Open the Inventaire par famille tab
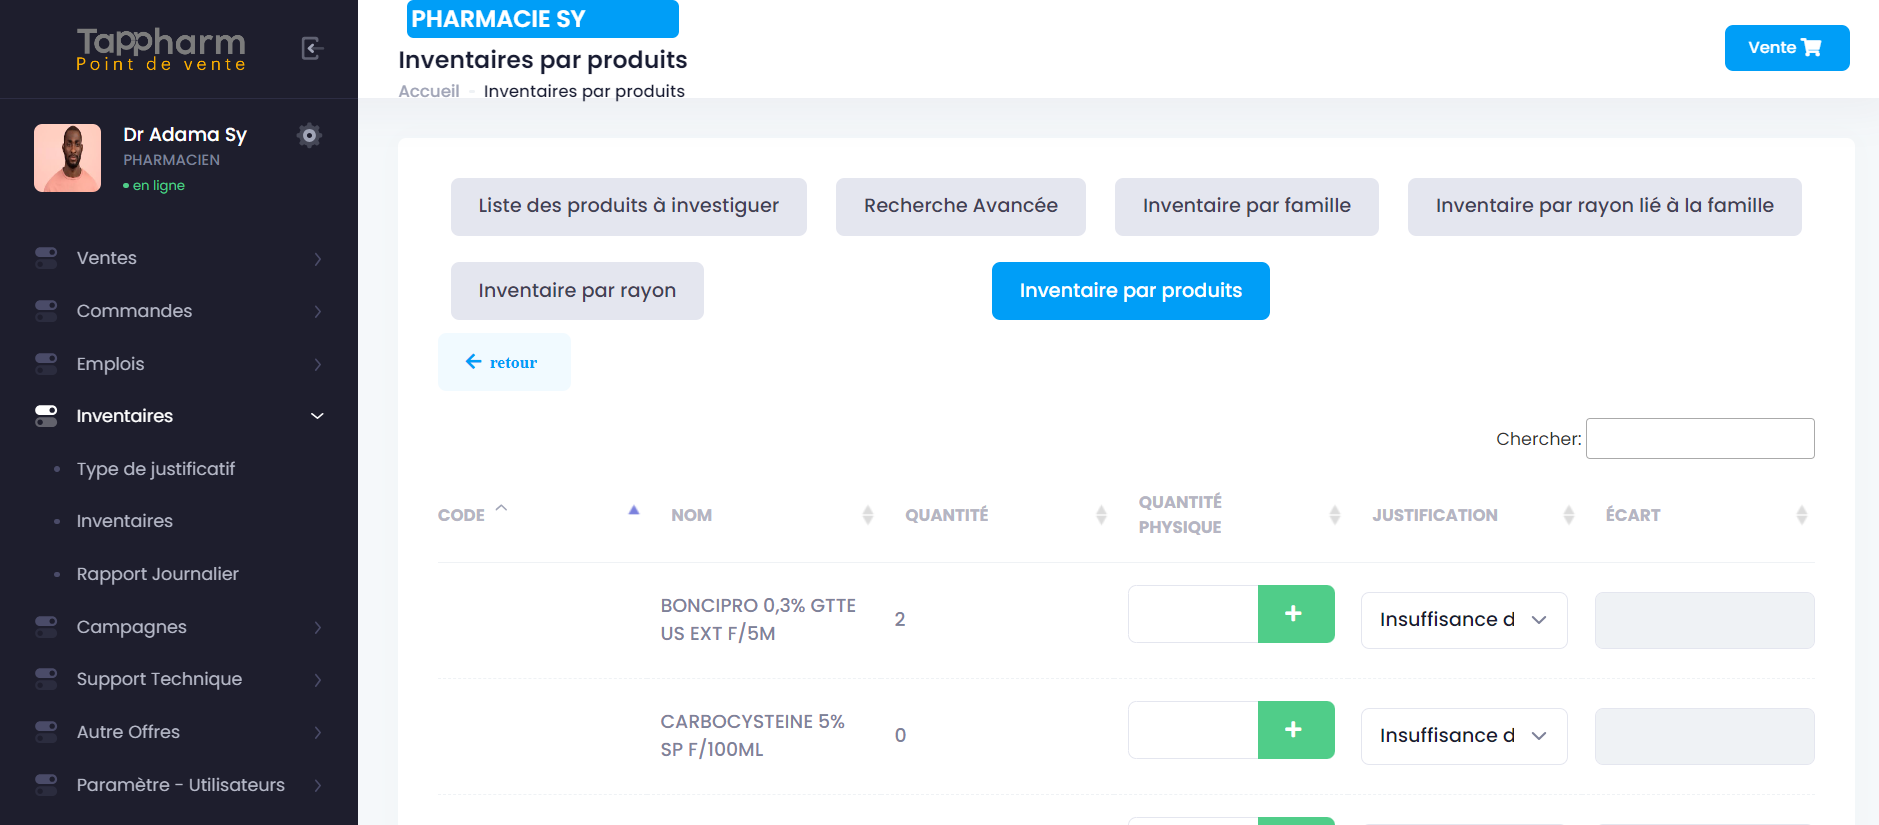This screenshot has width=1879, height=825. click(1246, 207)
